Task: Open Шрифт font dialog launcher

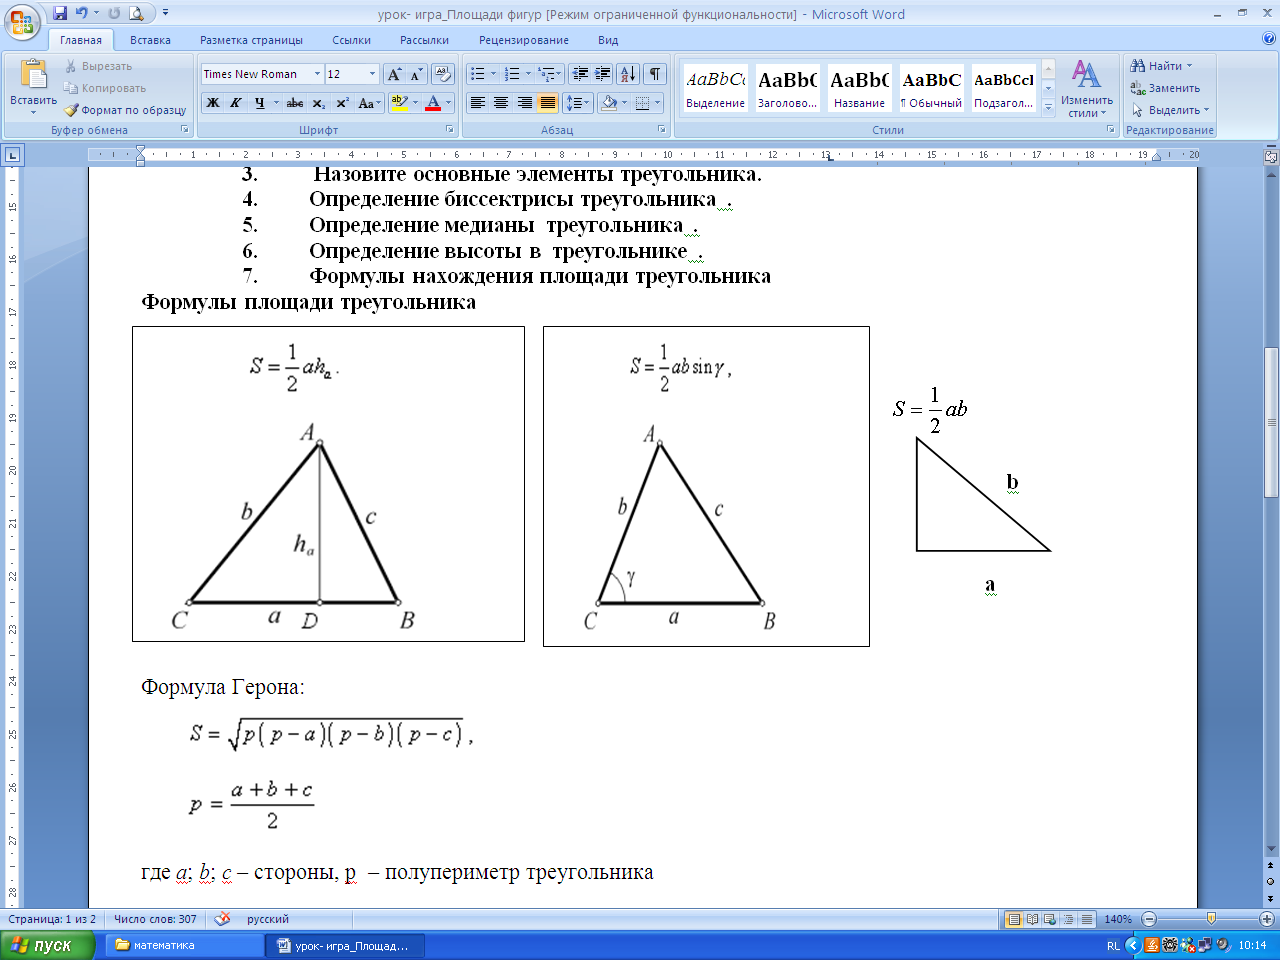Action: point(450,130)
